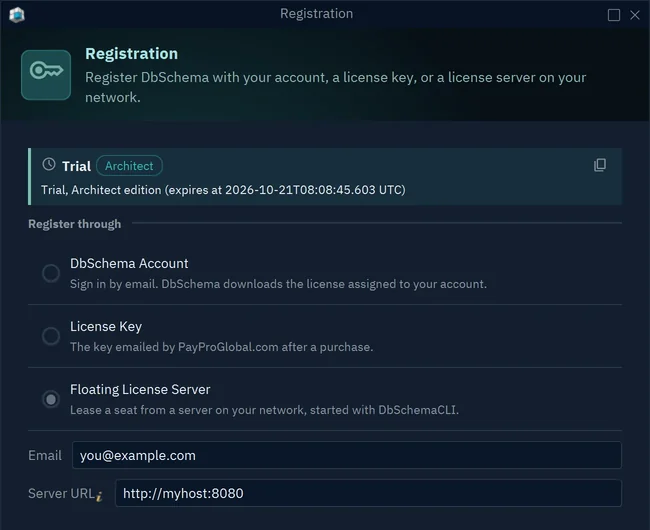Maximize the Registration window
Screen dimensions: 650x530
click(614, 15)
